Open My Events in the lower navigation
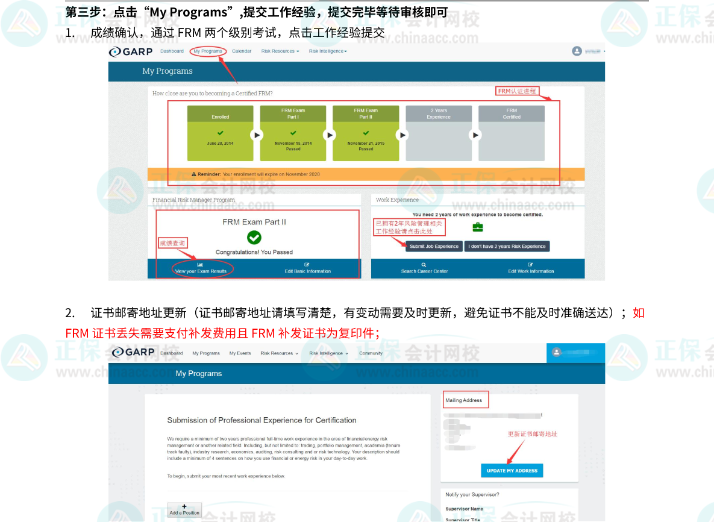714x522 pixels. [240, 353]
